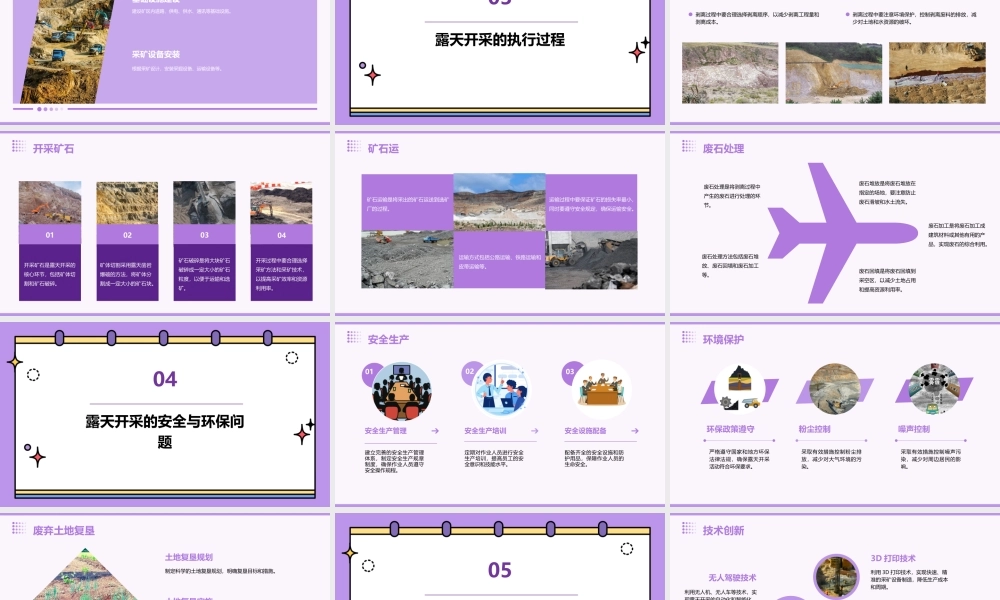Click the dotted grid icon beside 安全生产
Image resolution: width=1000 pixels, height=600 pixels.
[353, 337]
